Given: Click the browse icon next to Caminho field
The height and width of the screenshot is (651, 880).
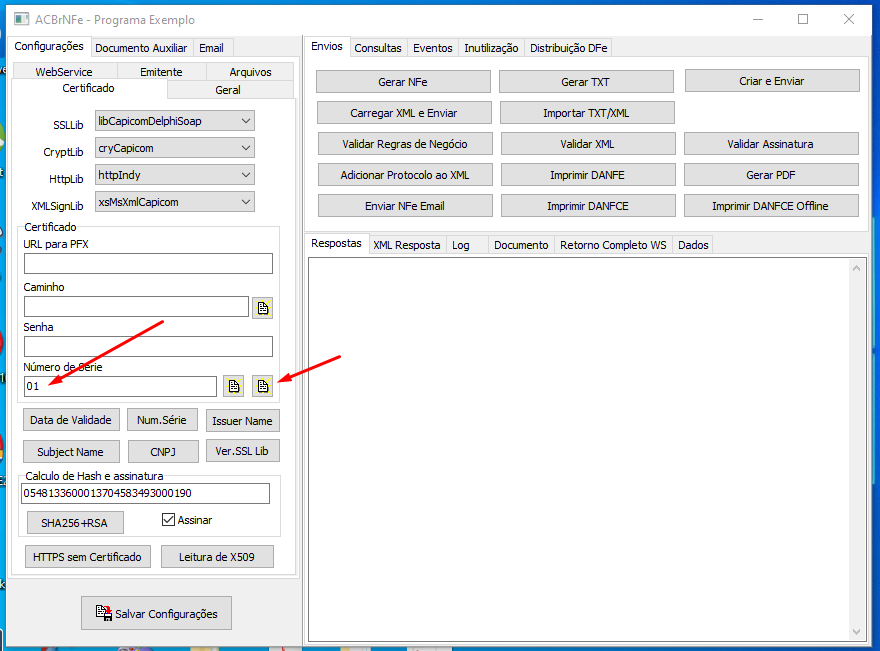Looking at the screenshot, I should click(x=262, y=308).
